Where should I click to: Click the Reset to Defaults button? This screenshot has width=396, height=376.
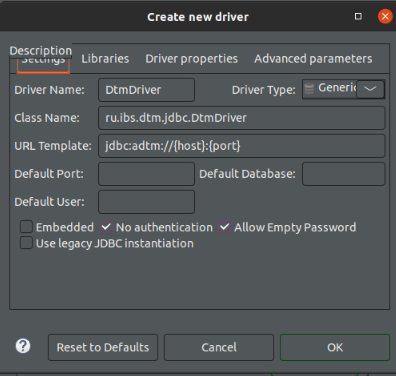click(x=103, y=347)
